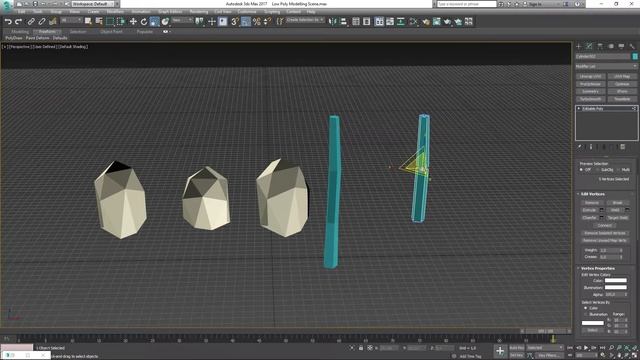Click the TurboSmooth modifier button

click(591, 99)
